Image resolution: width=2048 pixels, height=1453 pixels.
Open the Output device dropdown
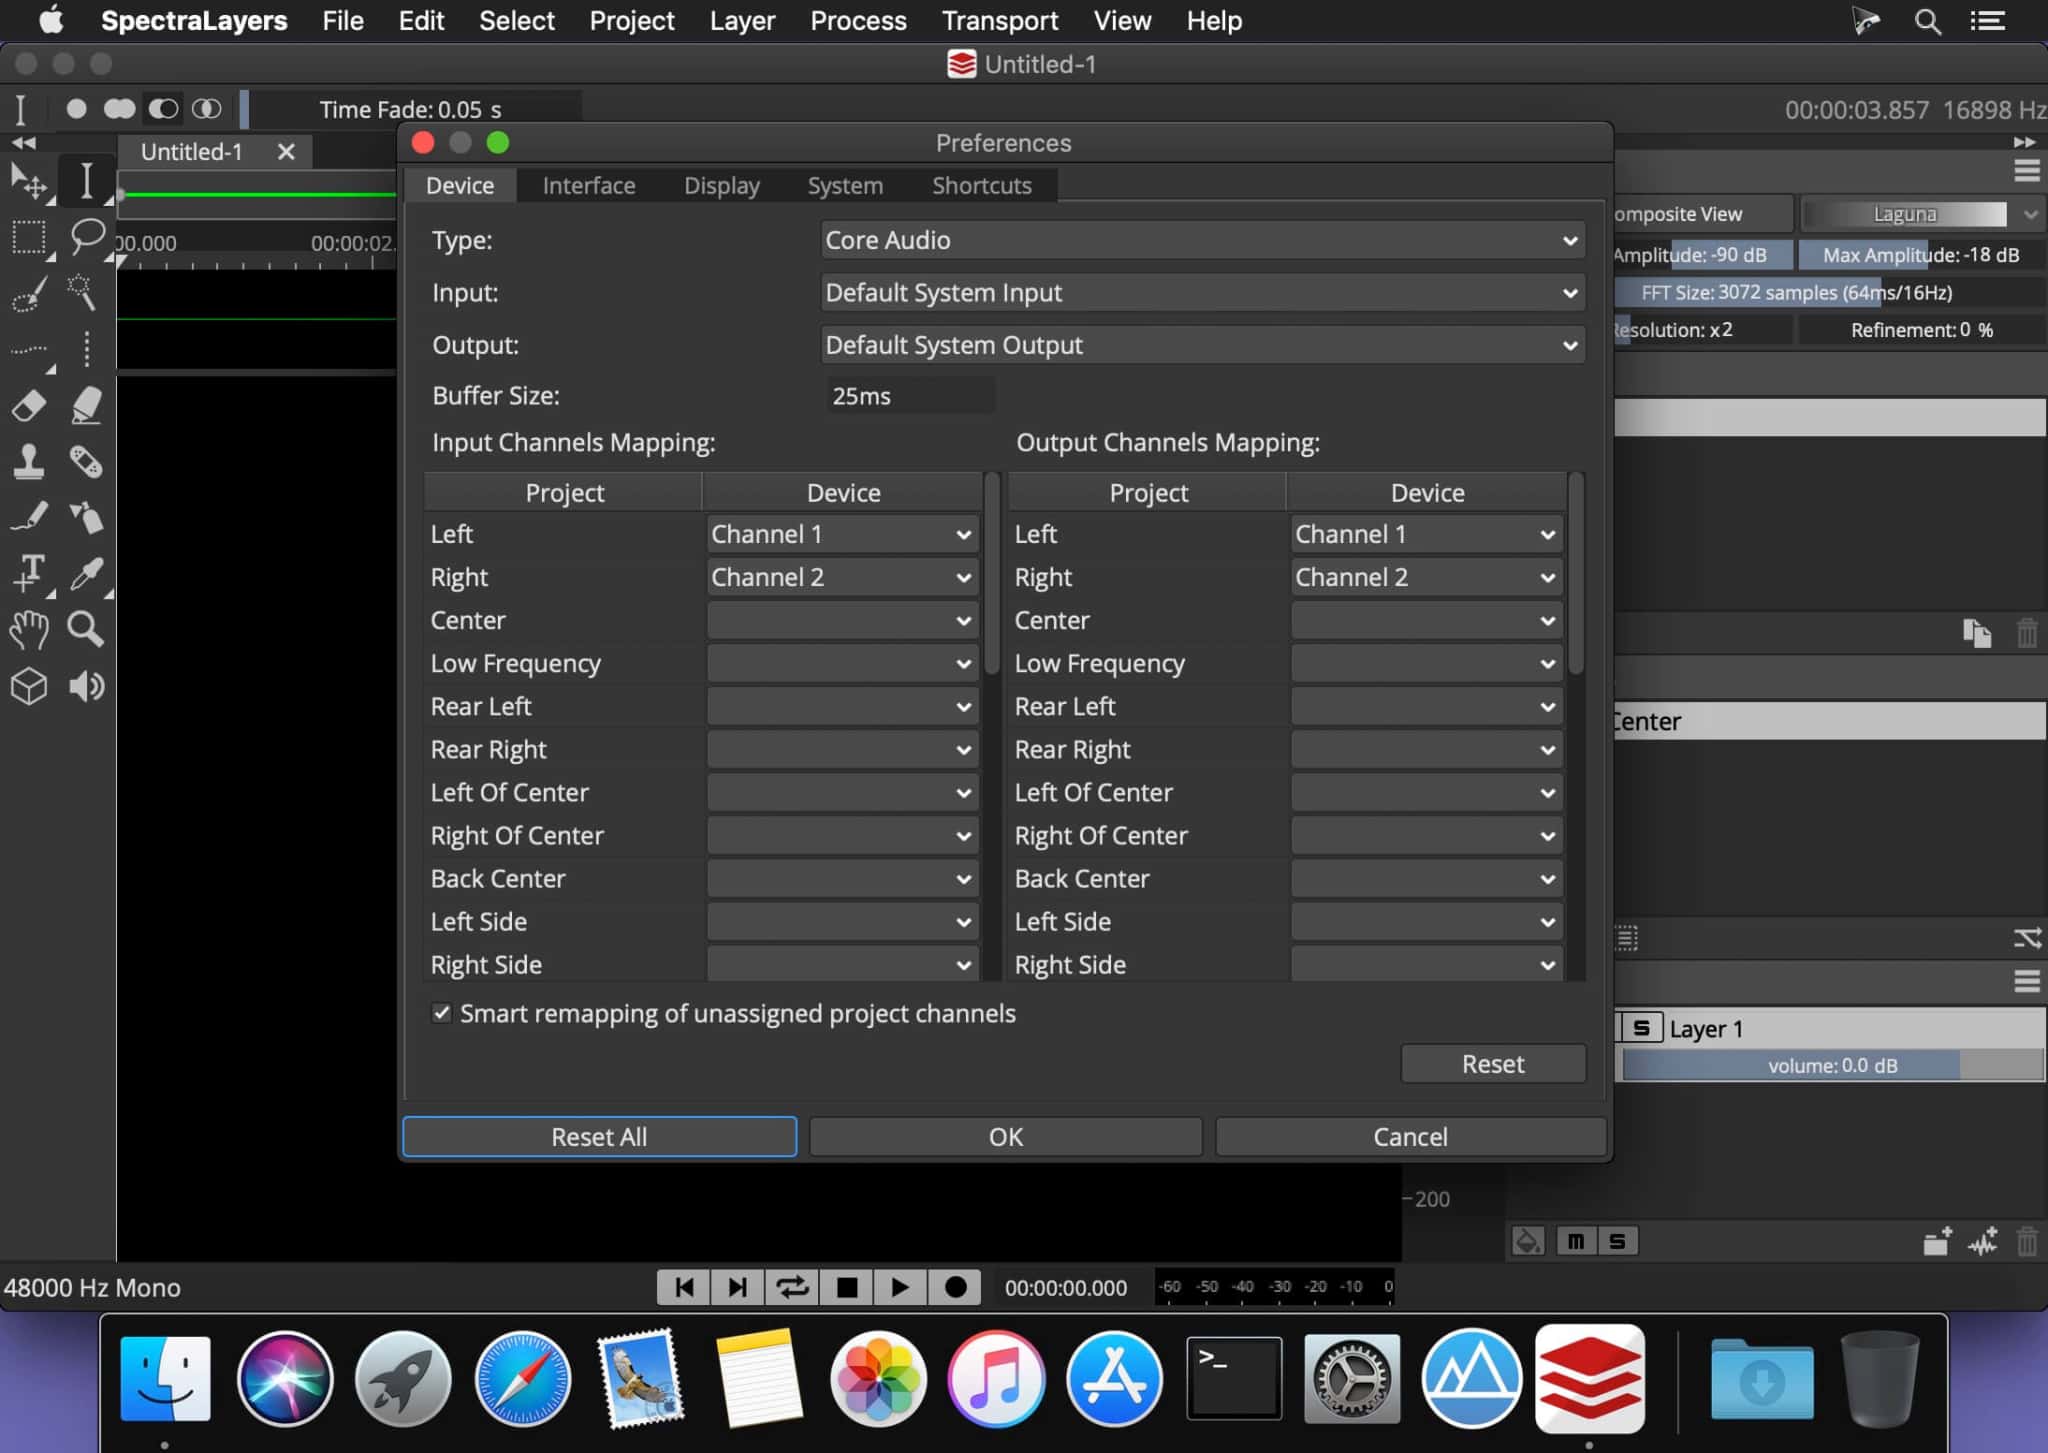click(x=1202, y=345)
